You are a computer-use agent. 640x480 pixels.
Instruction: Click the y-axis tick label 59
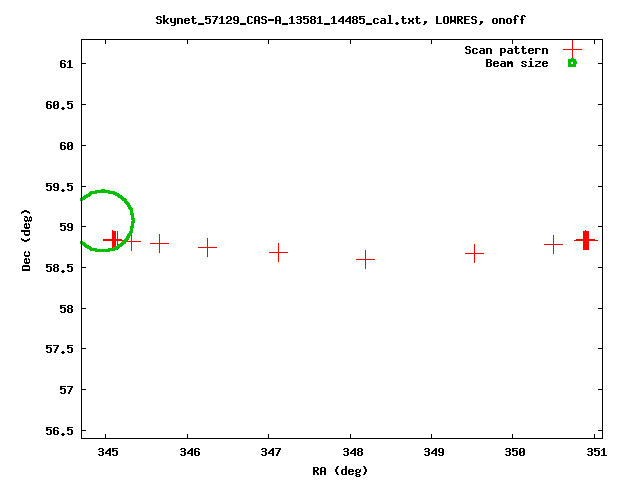[66, 227]
